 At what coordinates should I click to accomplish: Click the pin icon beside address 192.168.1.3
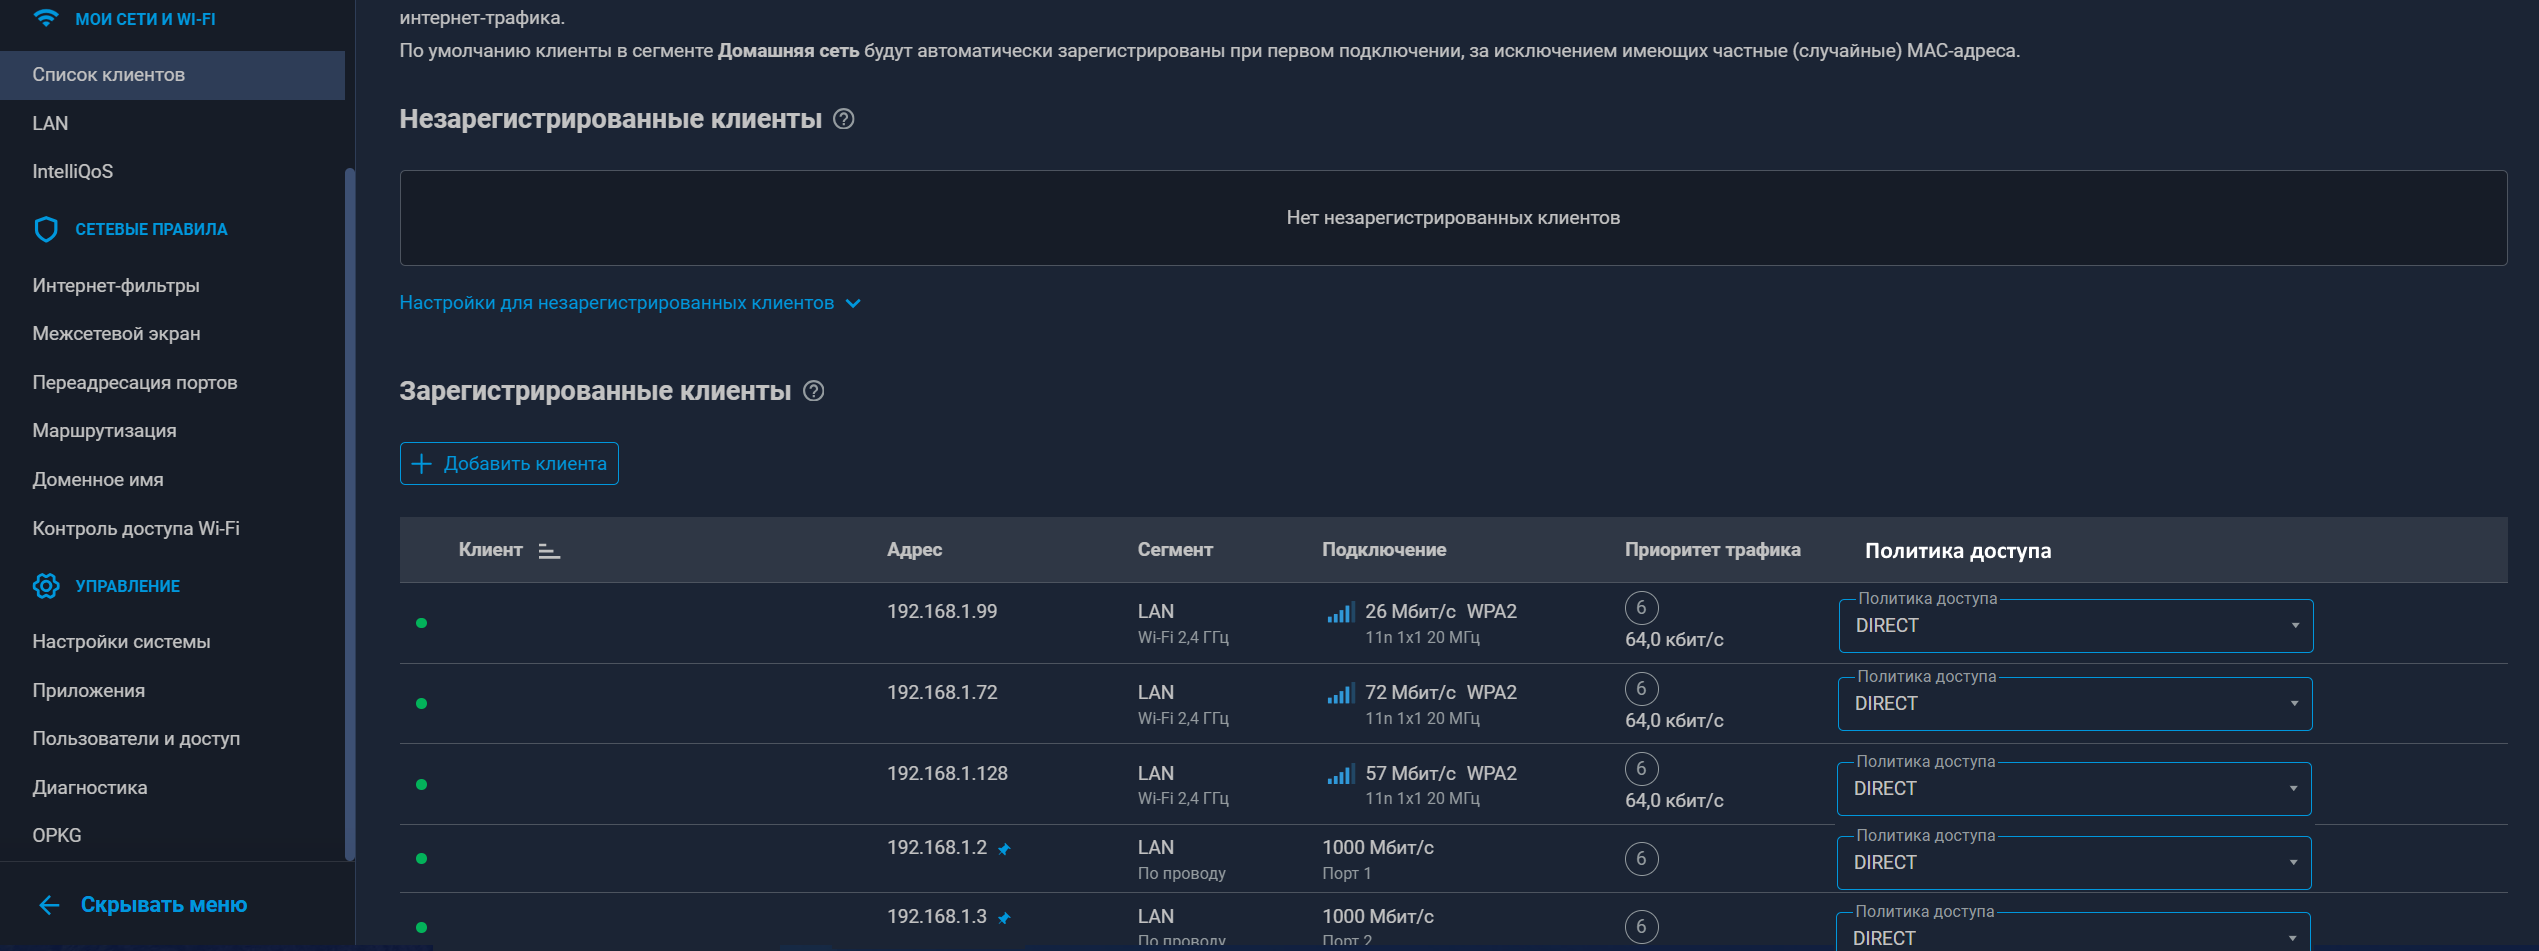coord(1004,918)
